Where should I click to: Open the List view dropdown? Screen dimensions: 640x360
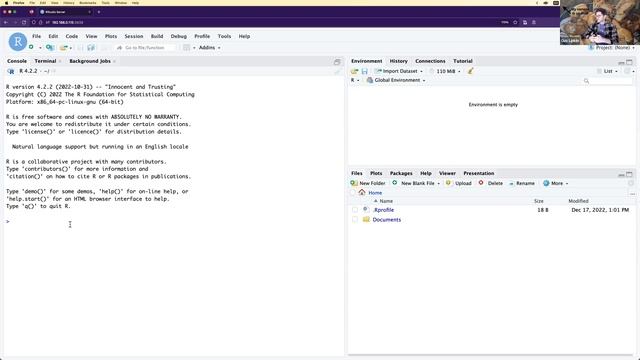(x=607, y=71)
